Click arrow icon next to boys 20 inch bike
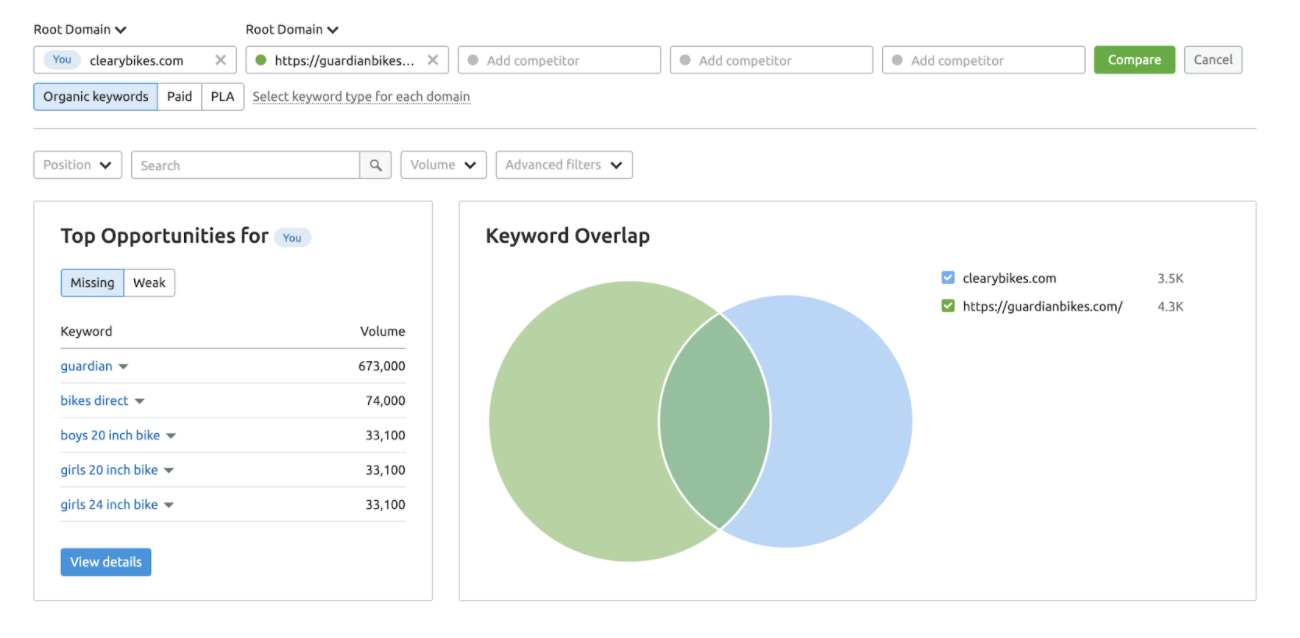Image resolution: width=1300 pixels, height=638 pixels. coord(171,436)
